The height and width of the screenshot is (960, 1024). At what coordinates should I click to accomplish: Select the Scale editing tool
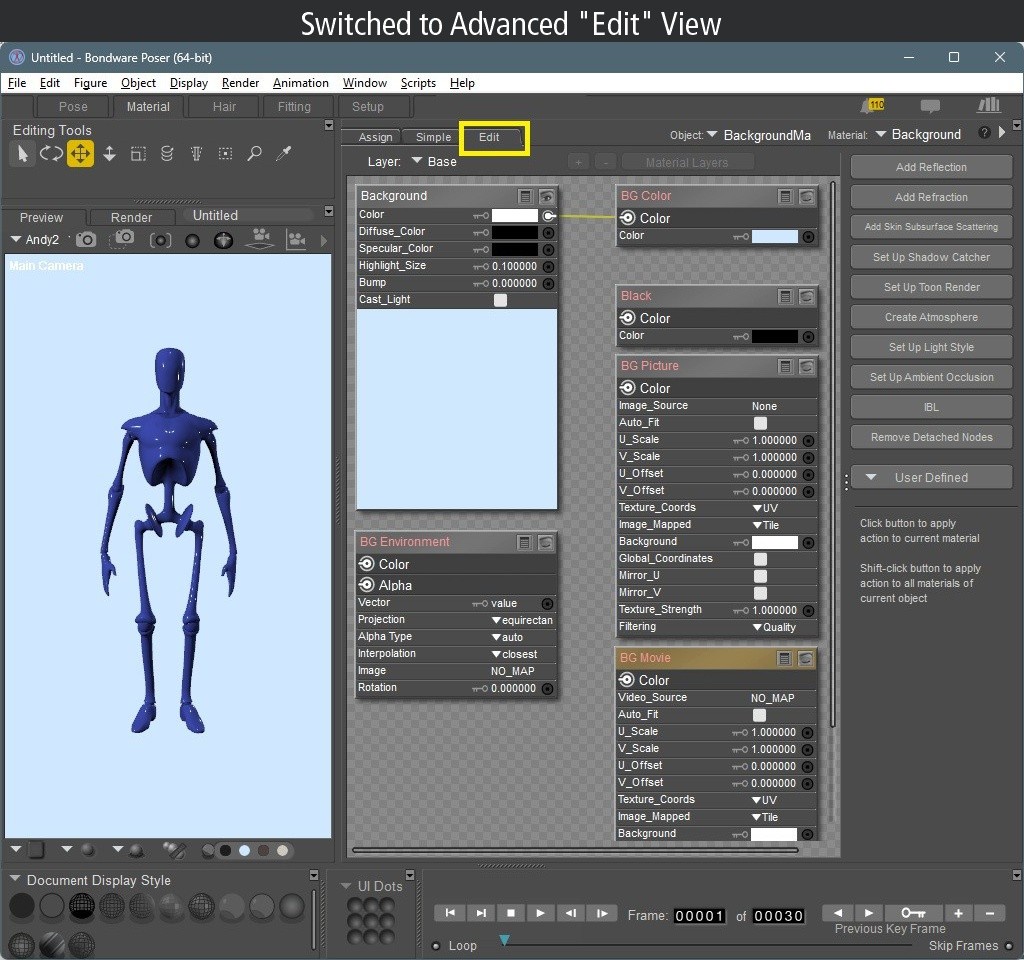[x=138, y=154]
